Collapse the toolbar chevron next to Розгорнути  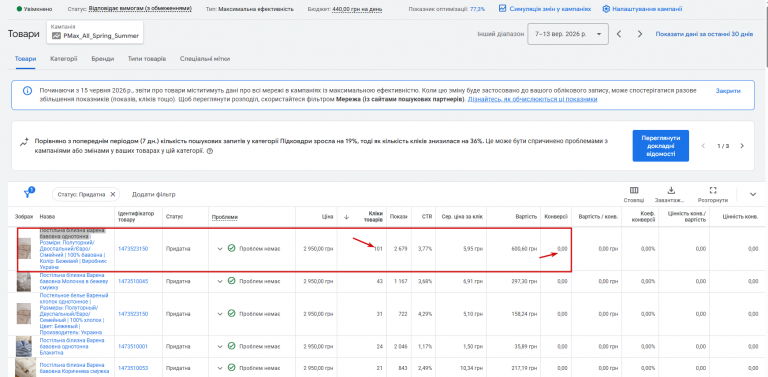(x=753, y=194)
